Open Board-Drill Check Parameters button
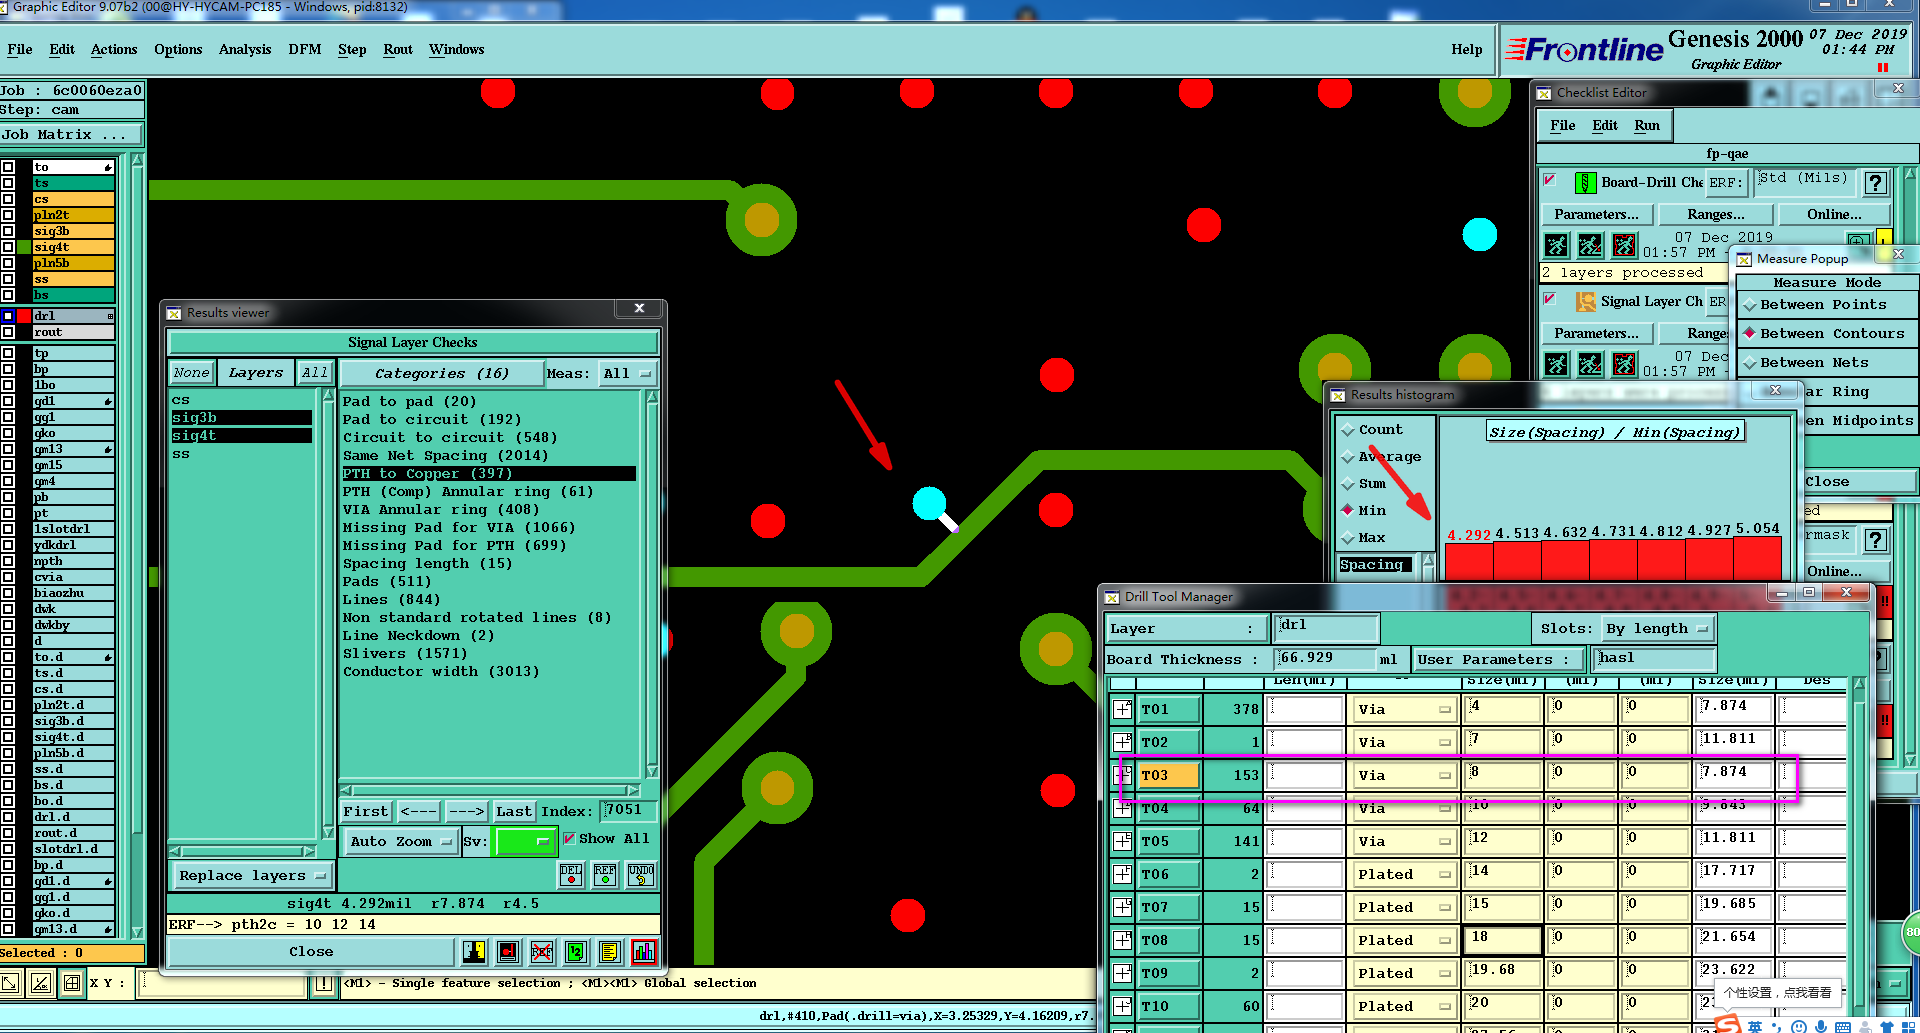Viewport: 1920px width, 1033px height. [1596, 215]
